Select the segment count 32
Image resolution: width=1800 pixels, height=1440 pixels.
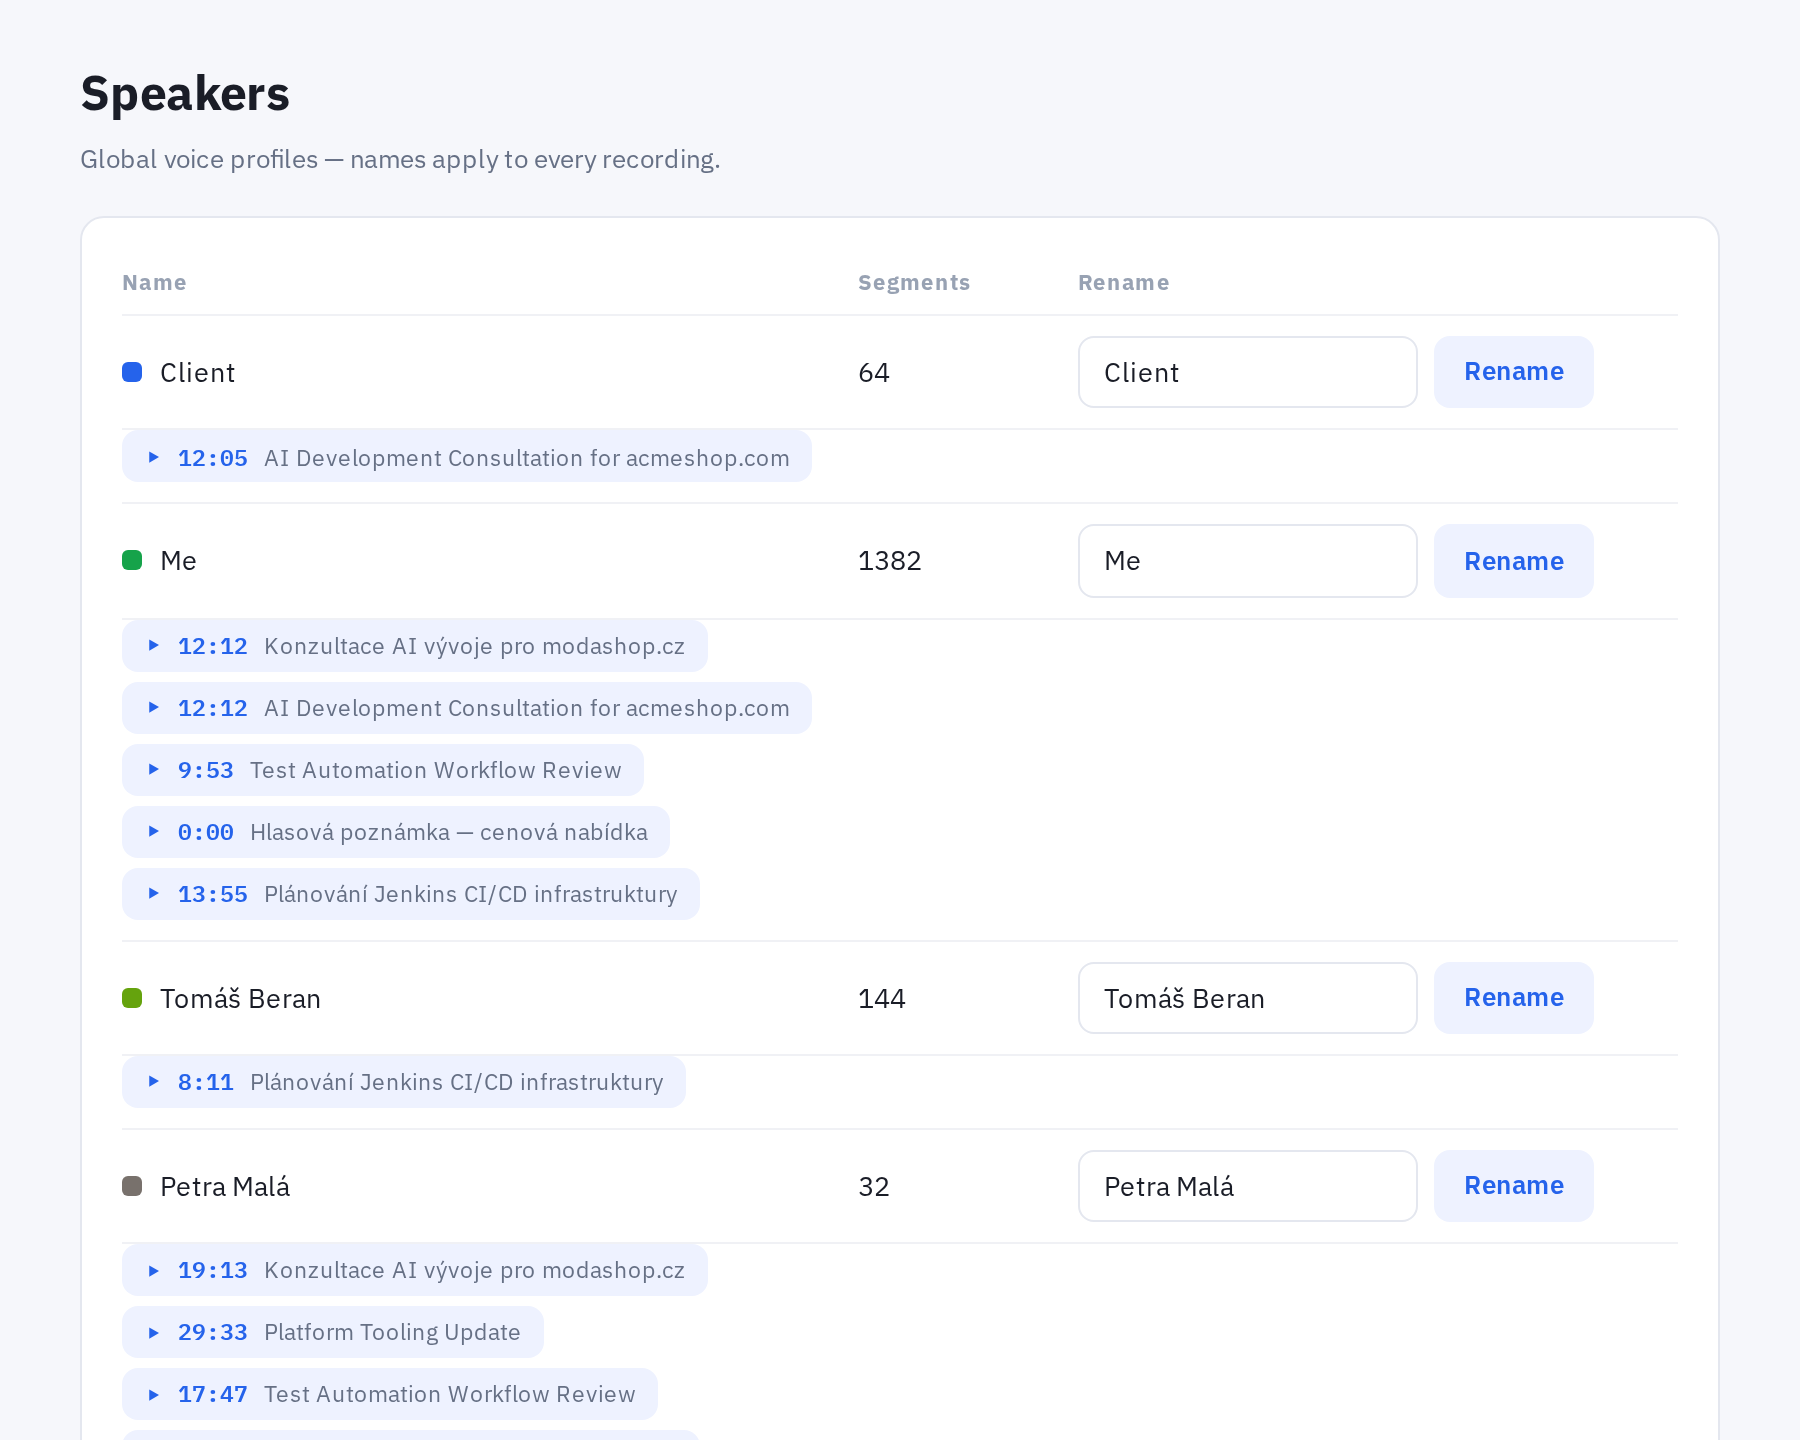coord(873,1186)
